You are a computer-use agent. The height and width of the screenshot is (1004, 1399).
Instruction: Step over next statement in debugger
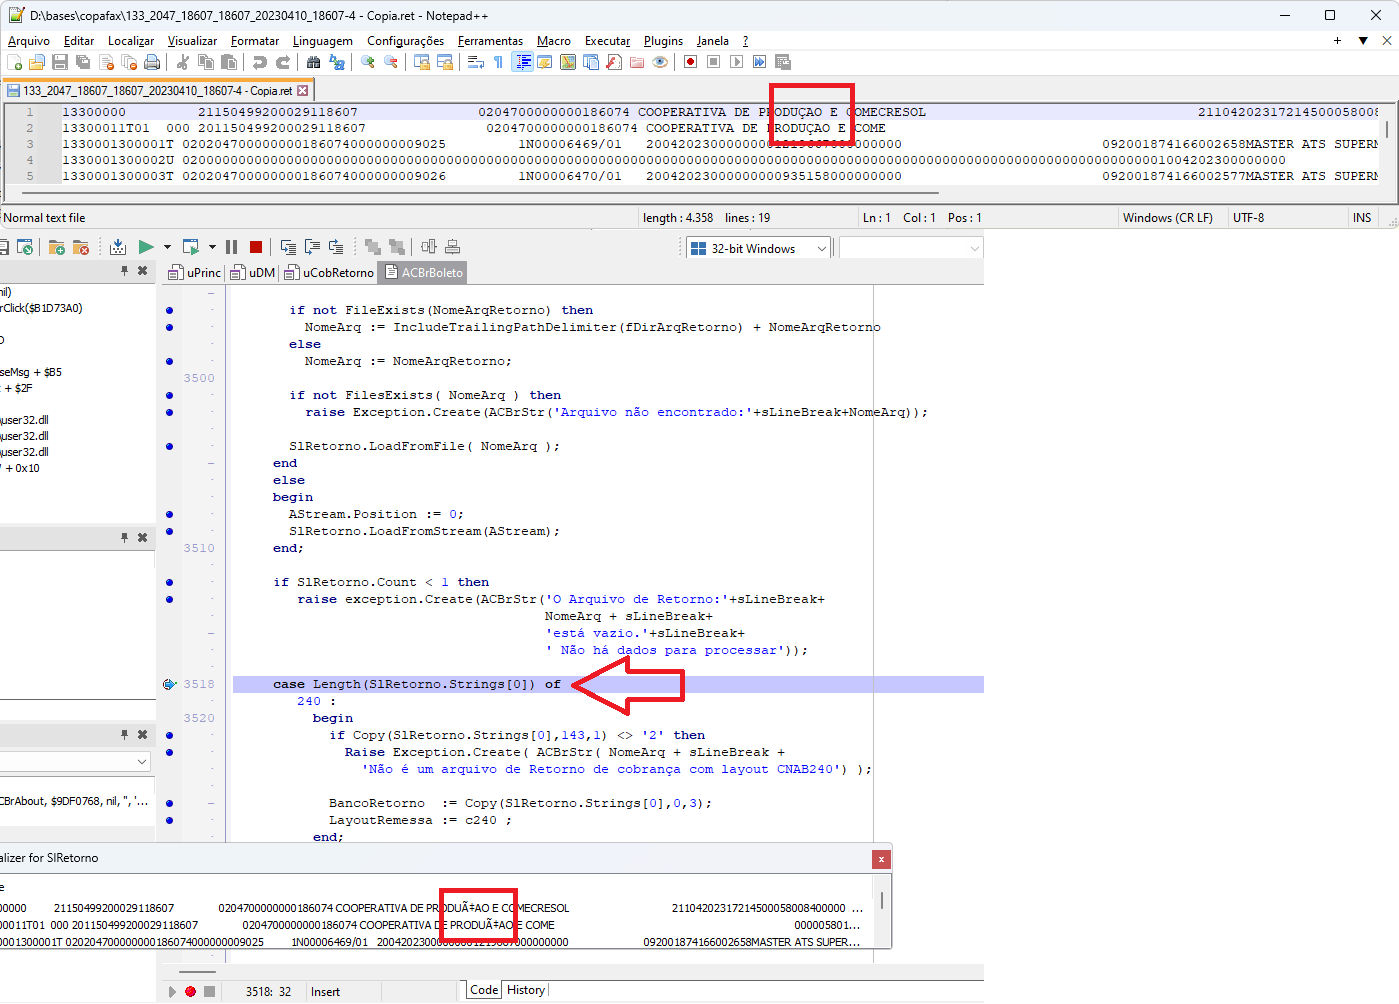pyautogui.click(x=312, y=247)
